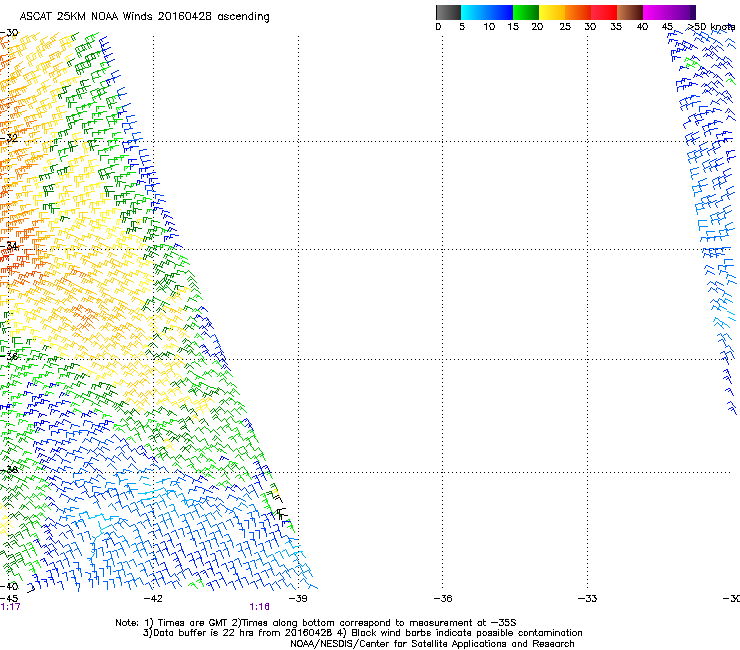This screenshot has height=650, width=740.
Task: Click the green 15-20 knots color segment
Action: 526,12
